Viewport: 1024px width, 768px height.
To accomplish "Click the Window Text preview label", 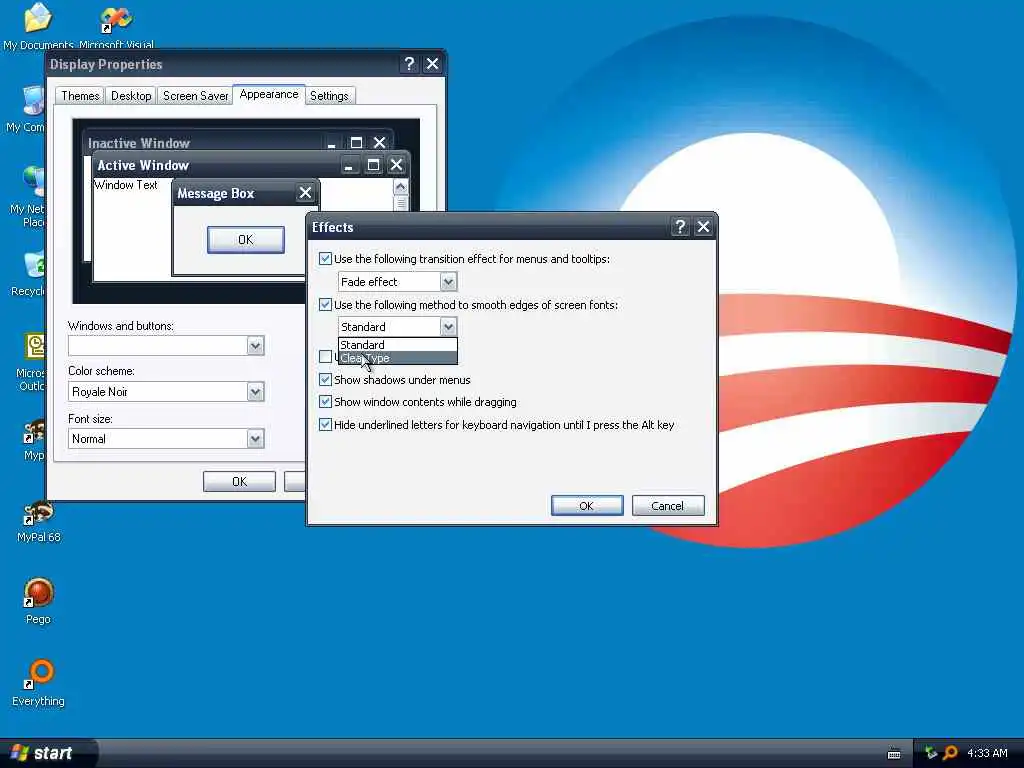I will pyautogui.click(x=126, y=185).
